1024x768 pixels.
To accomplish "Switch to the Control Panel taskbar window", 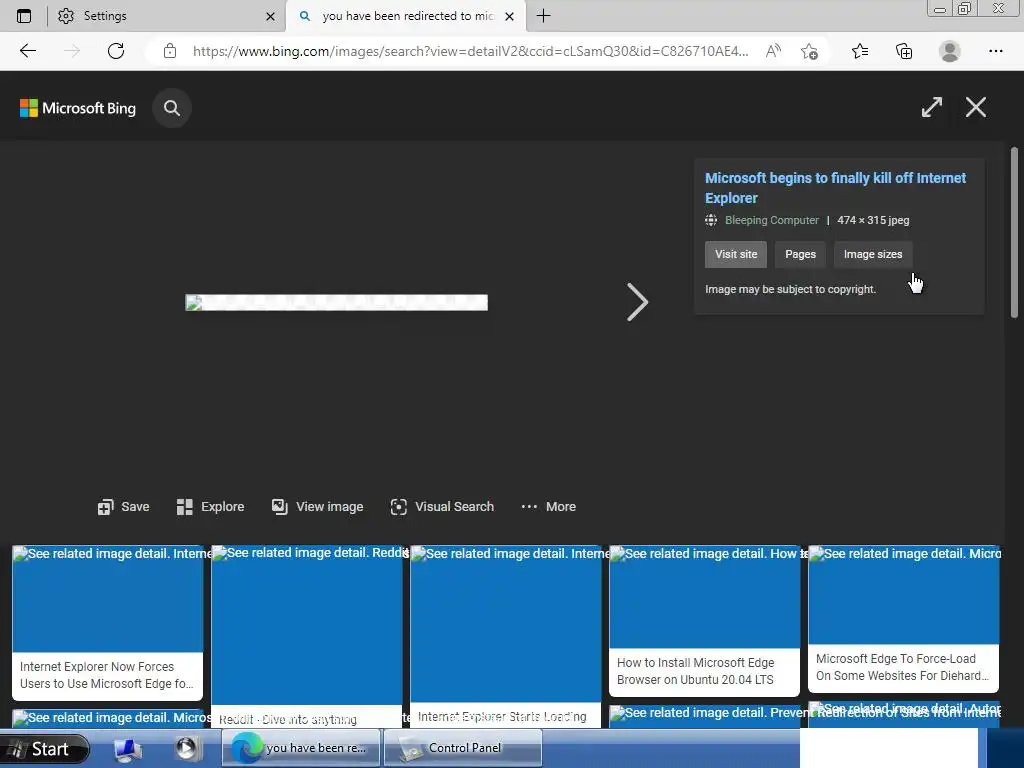I will [x=463, y=748].
